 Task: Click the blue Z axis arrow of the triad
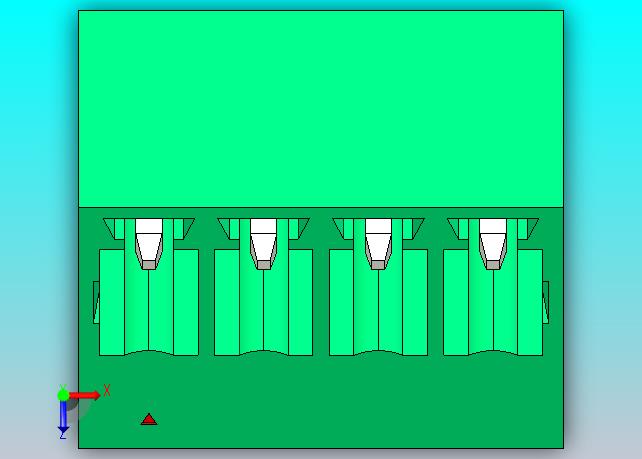point(63,417)
